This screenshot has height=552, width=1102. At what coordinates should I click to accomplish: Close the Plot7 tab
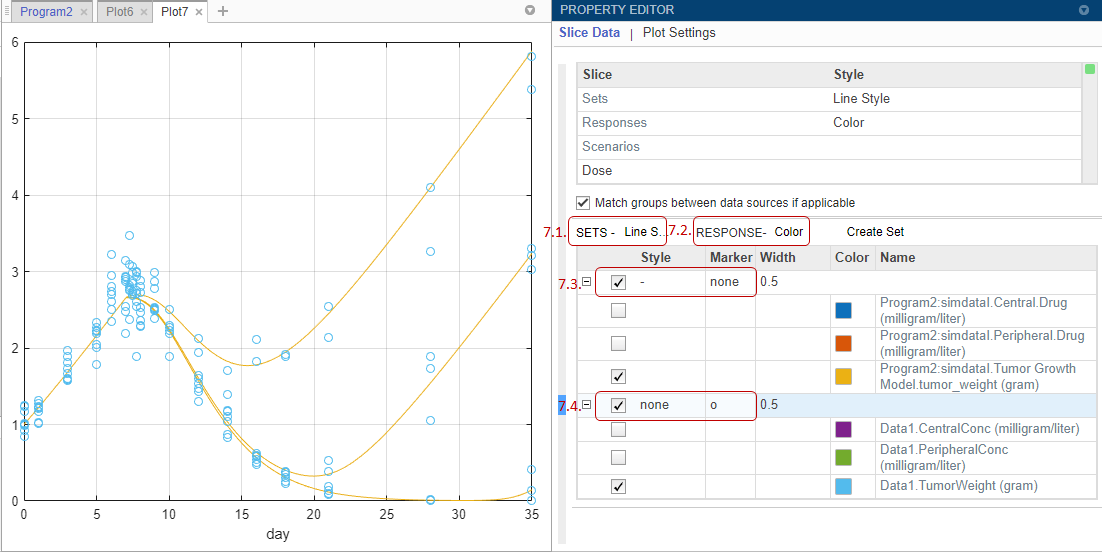click(199, 12)
